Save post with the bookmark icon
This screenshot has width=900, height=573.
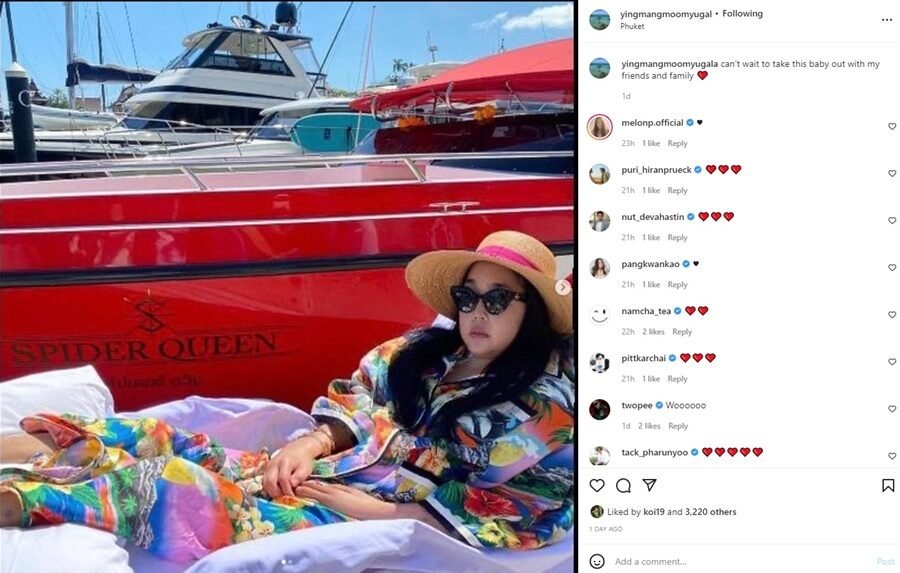(x=888, y=486)
